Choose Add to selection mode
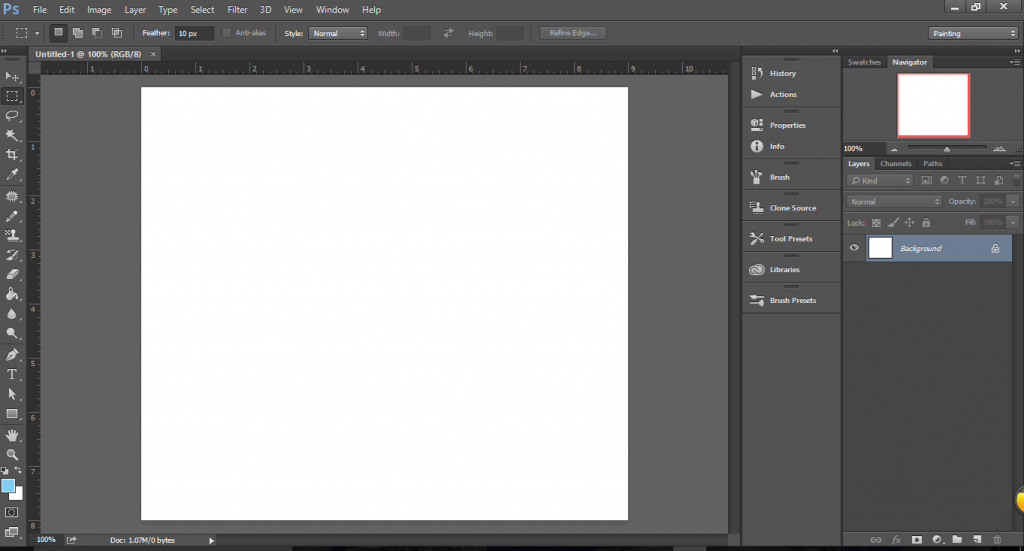The height and width of the screenshot is (551, 1024). pyautogui.click(x=78, y=33)
